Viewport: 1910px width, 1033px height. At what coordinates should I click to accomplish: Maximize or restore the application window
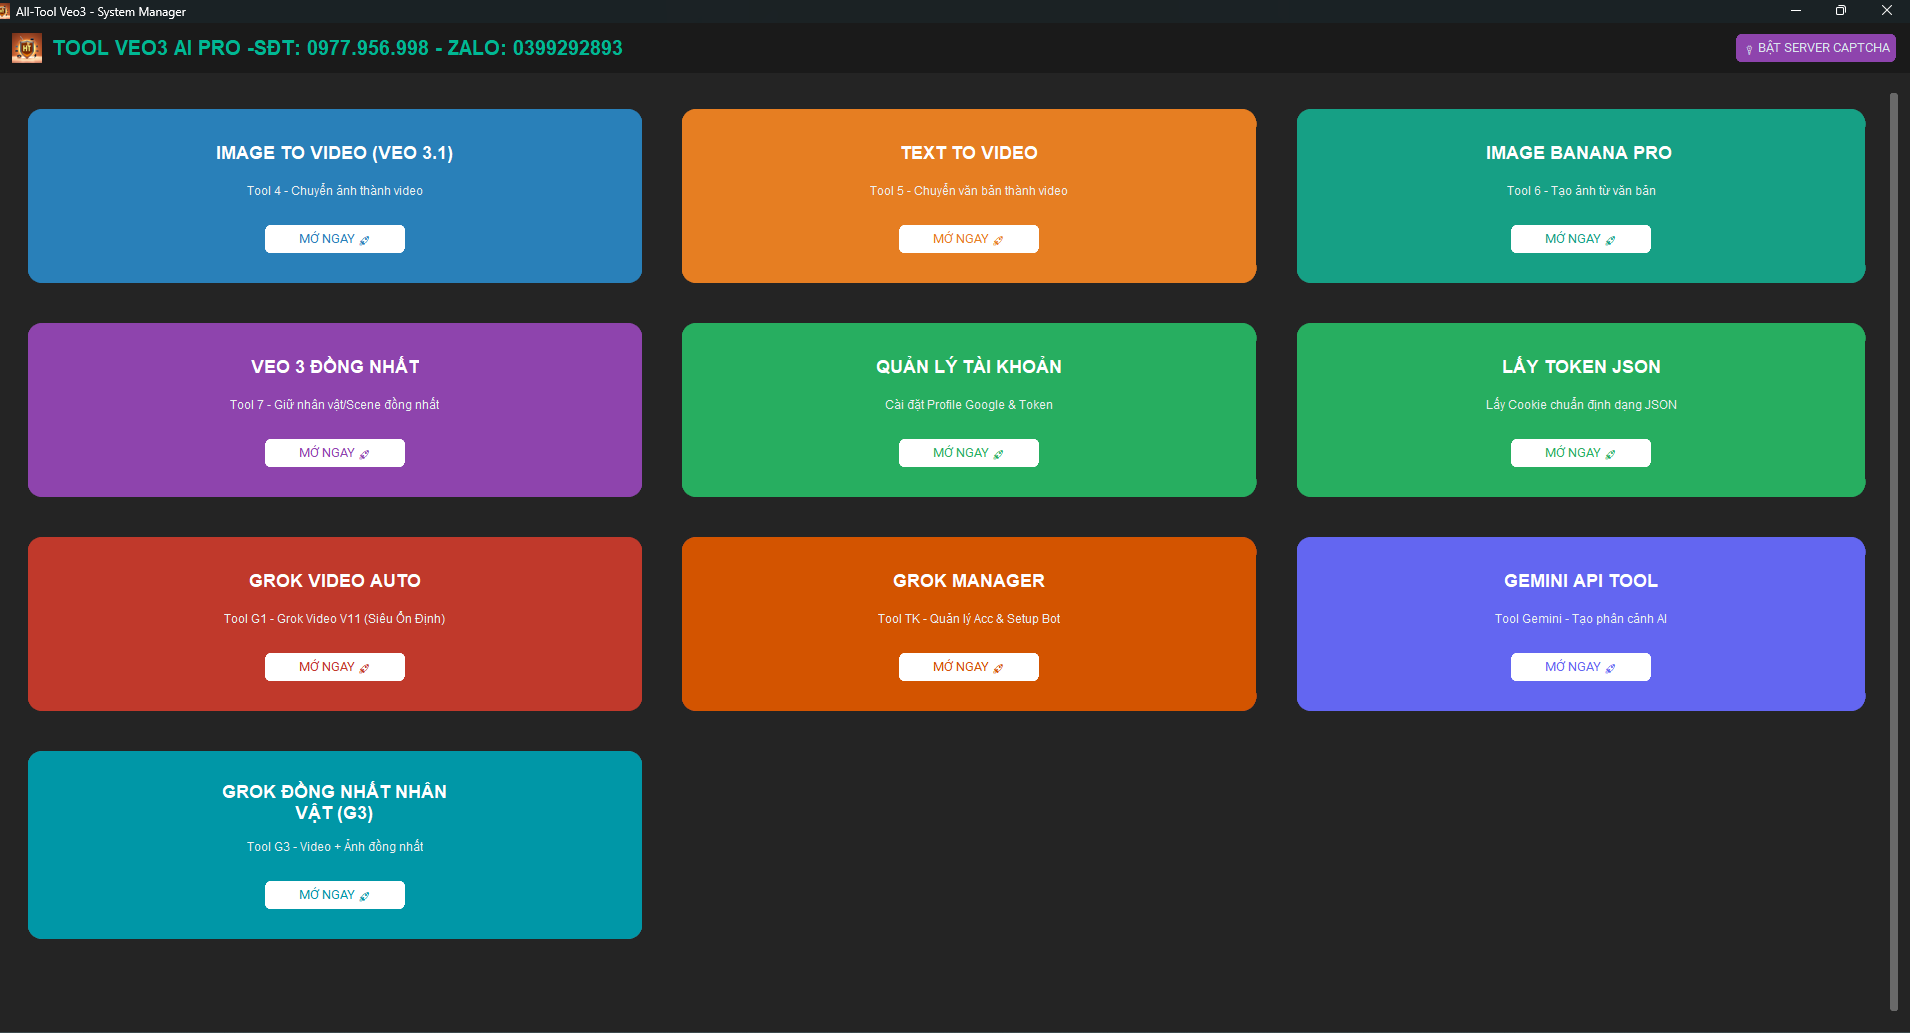coord(1840,11)
